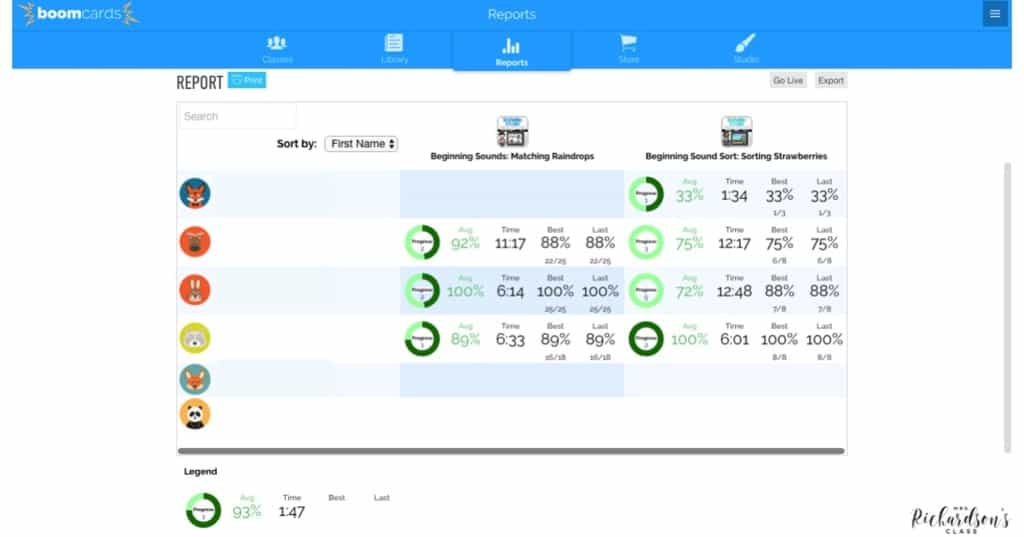Select the blue fox student avatar
1024x537 pixels.
point(195,193)
